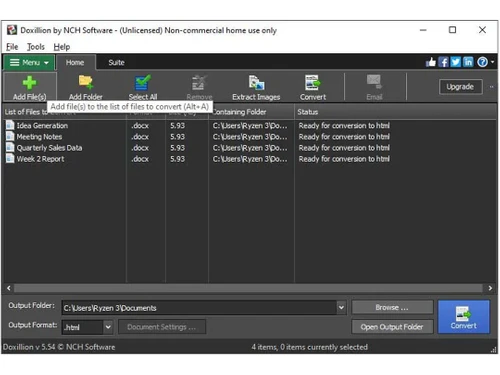Open the Help menu
The image size is (500, 375).
[x=62, y=47]
